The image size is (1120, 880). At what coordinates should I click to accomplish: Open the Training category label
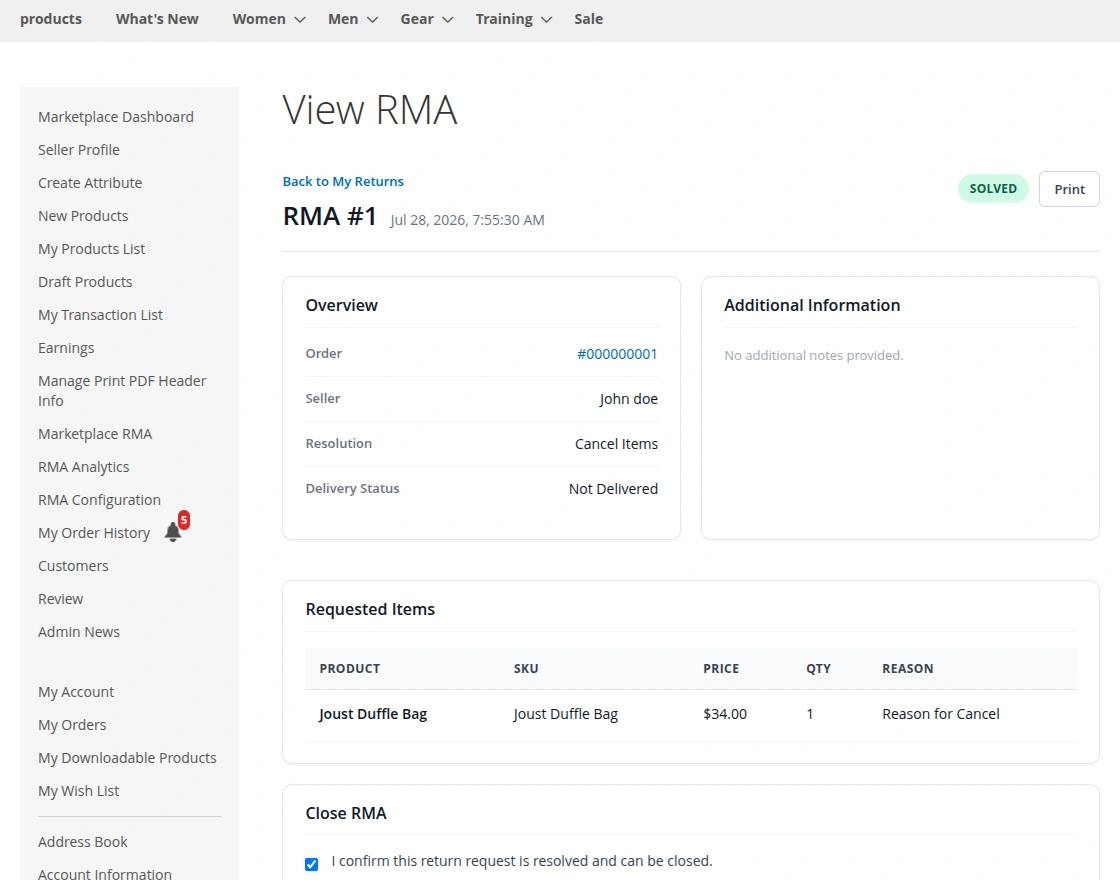click(x=504, y=19)
